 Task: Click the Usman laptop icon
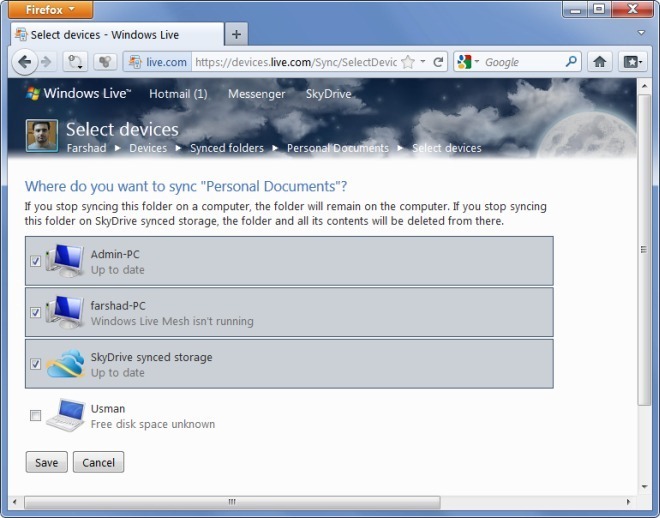(x=66, y=415)
